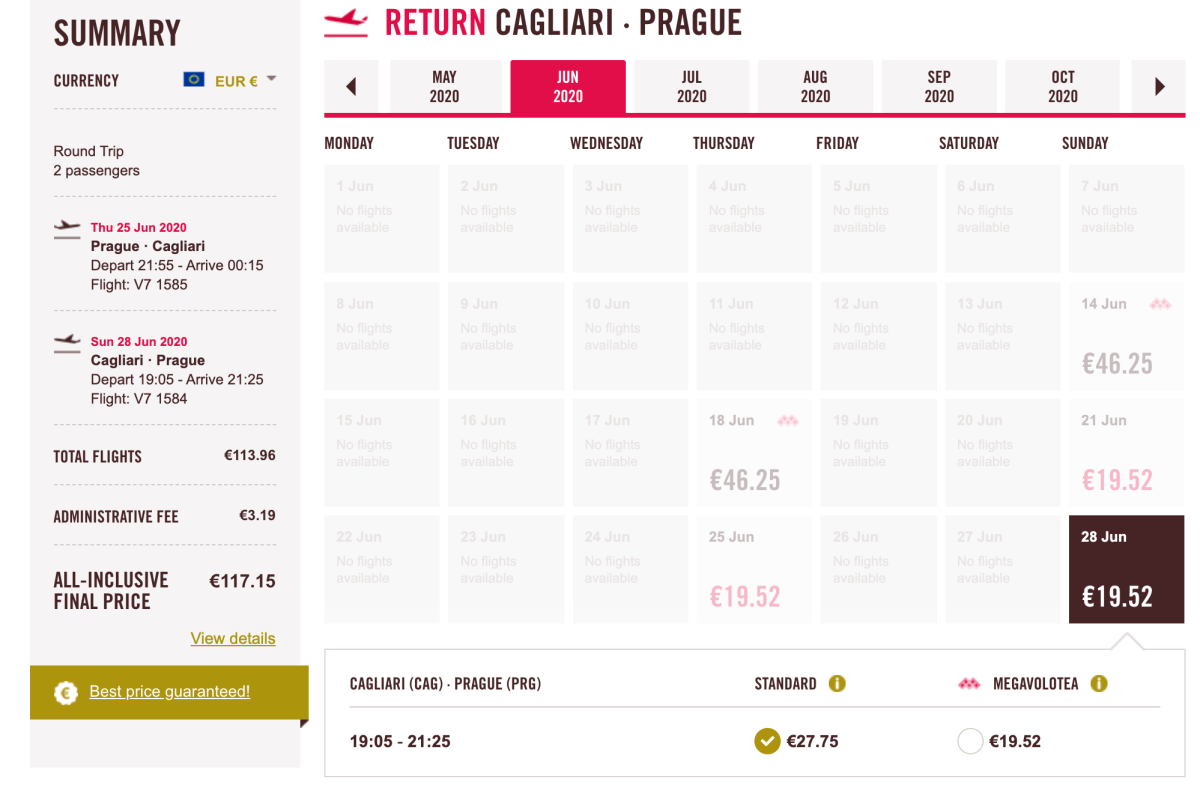Click the Megavolotea fare info icon
Image resolution: width=1200 pixels, height=788 pixels.
click(1098, 684)
